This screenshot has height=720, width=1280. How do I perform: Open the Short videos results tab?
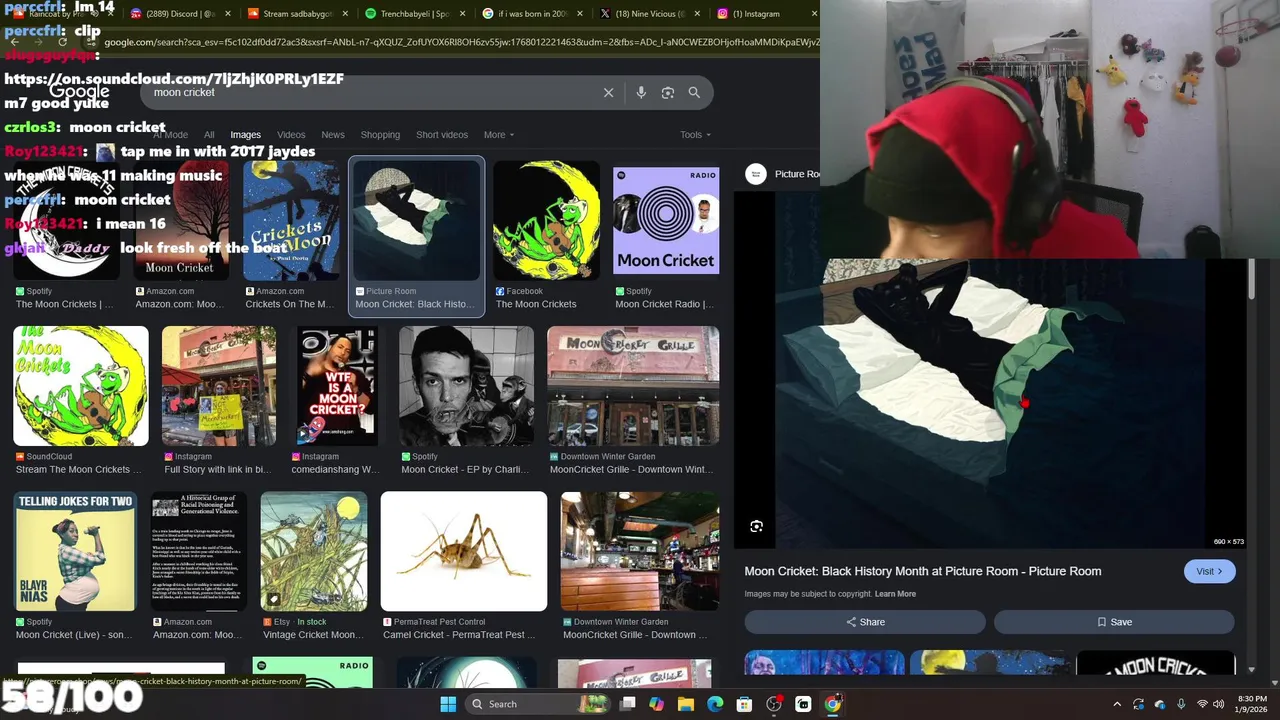[x=442, y=135]
